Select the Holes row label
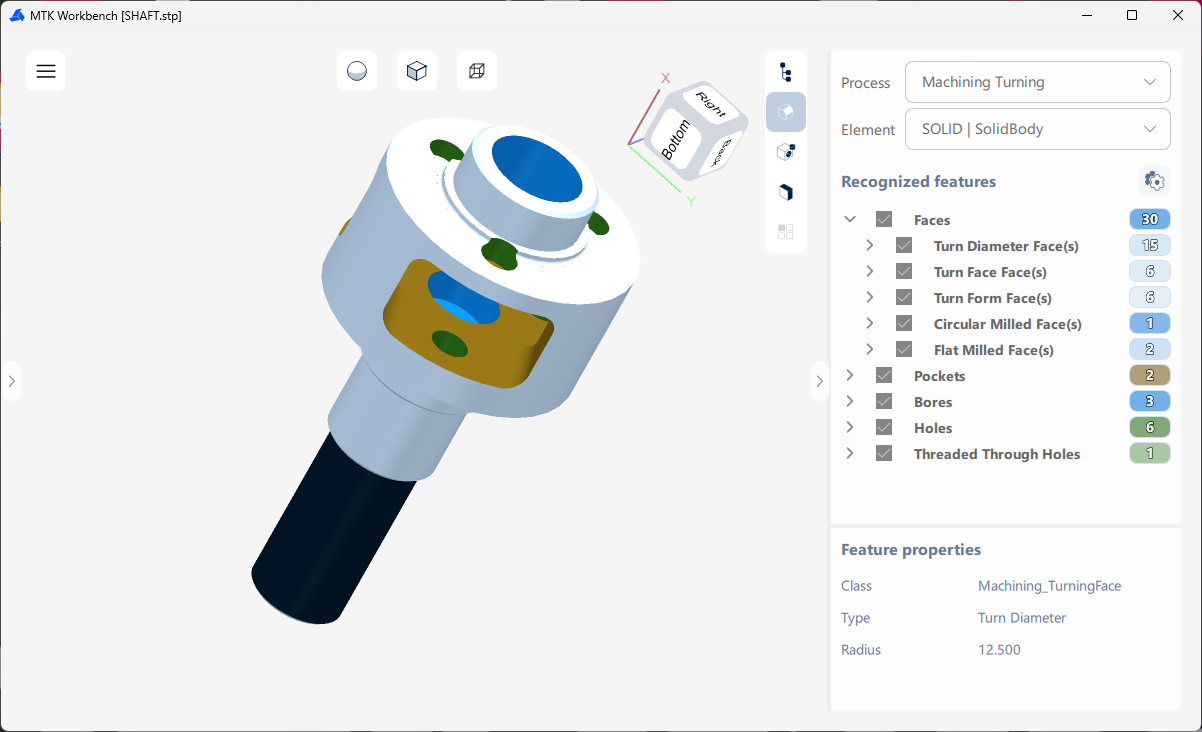This screenshot has height=732, width=1202. pyautogui.click(x=933, y=428)
